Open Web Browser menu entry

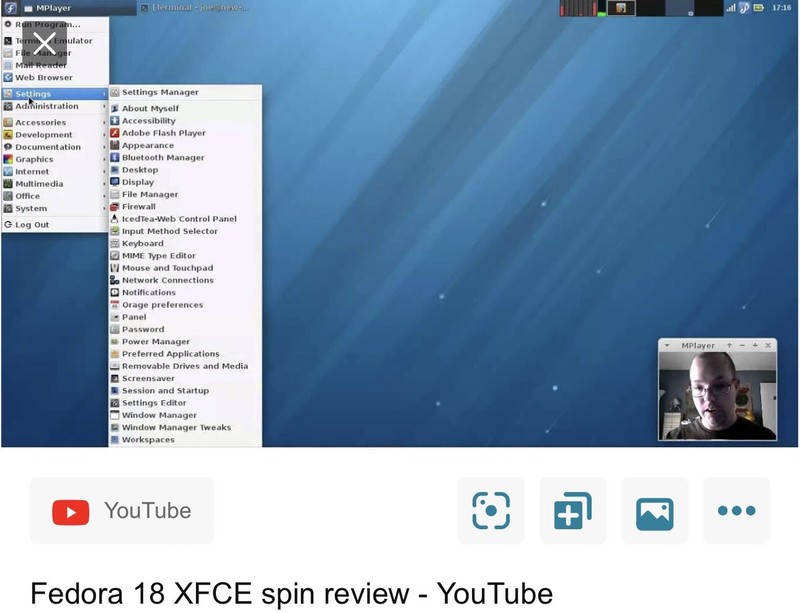[x=55, y=78]
